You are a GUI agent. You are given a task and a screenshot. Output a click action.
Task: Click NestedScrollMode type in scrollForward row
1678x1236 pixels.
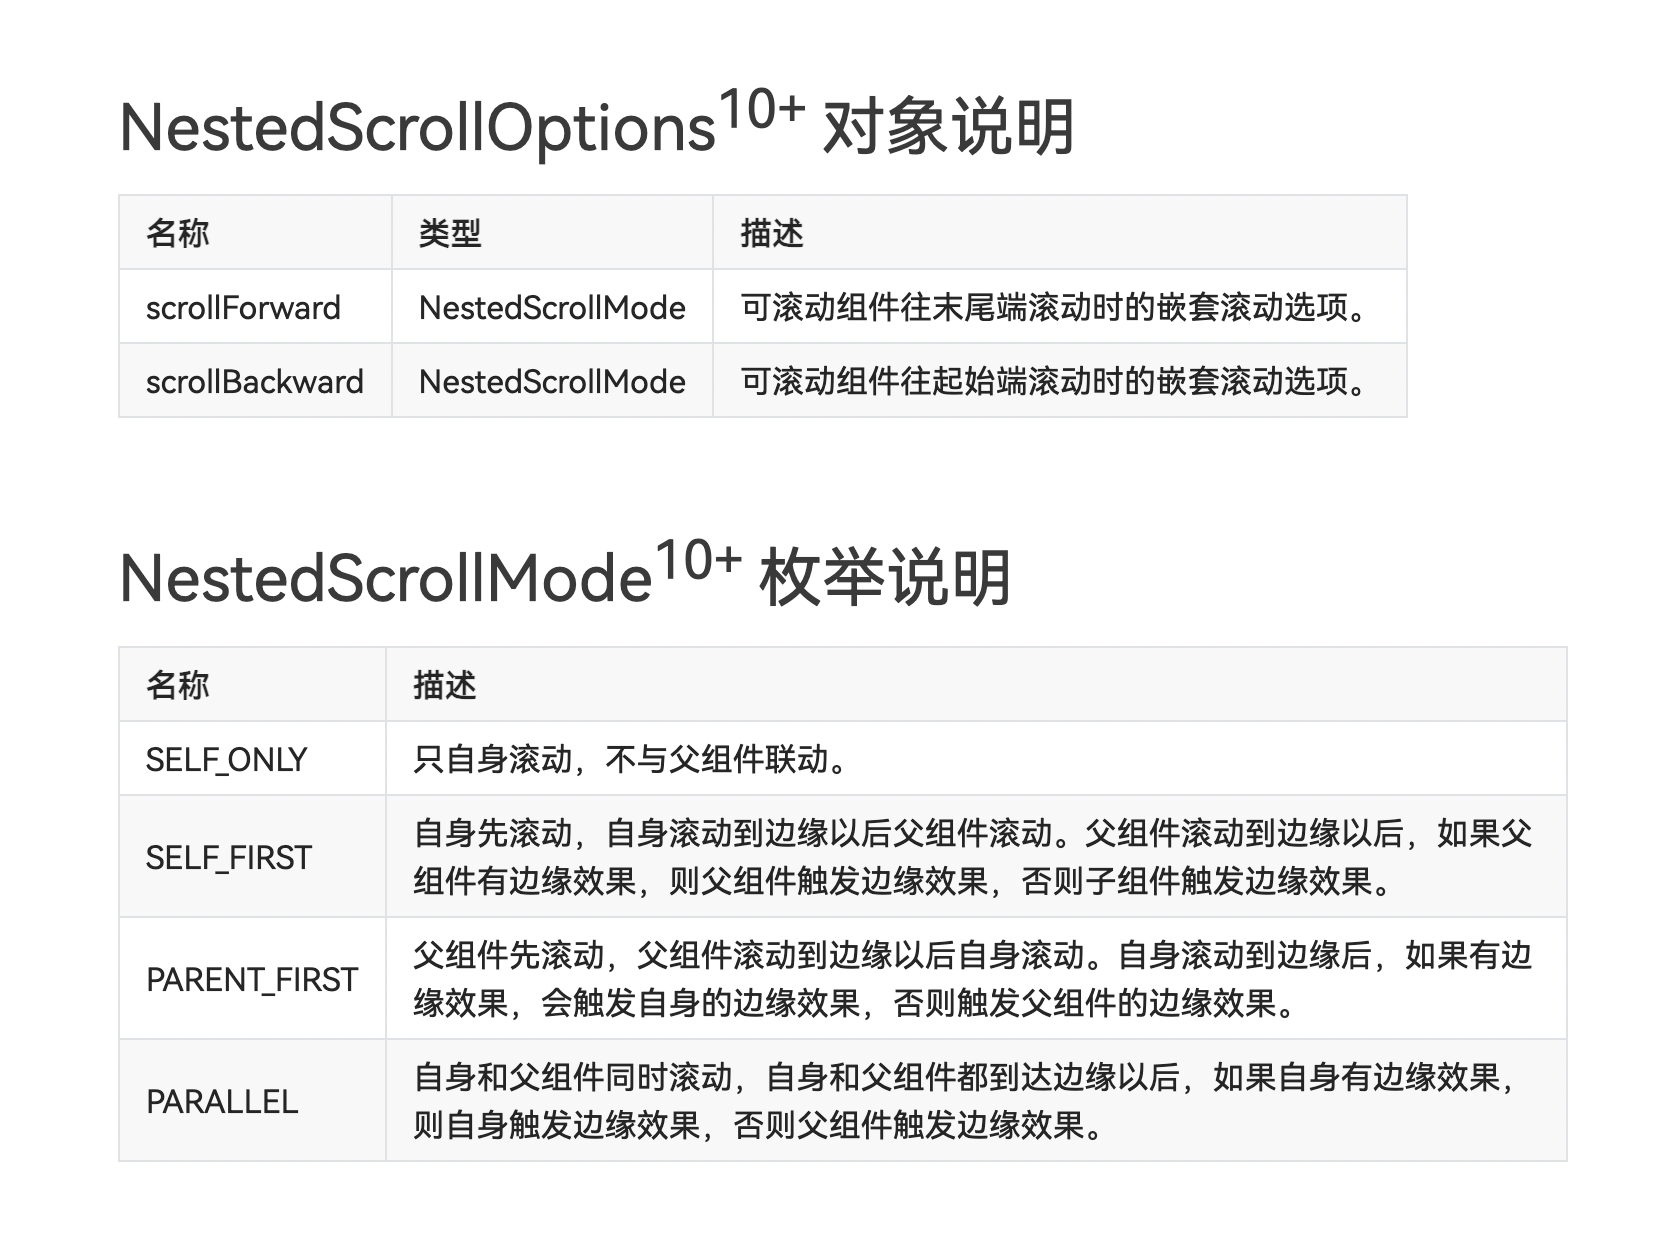[x=552, y=307]
